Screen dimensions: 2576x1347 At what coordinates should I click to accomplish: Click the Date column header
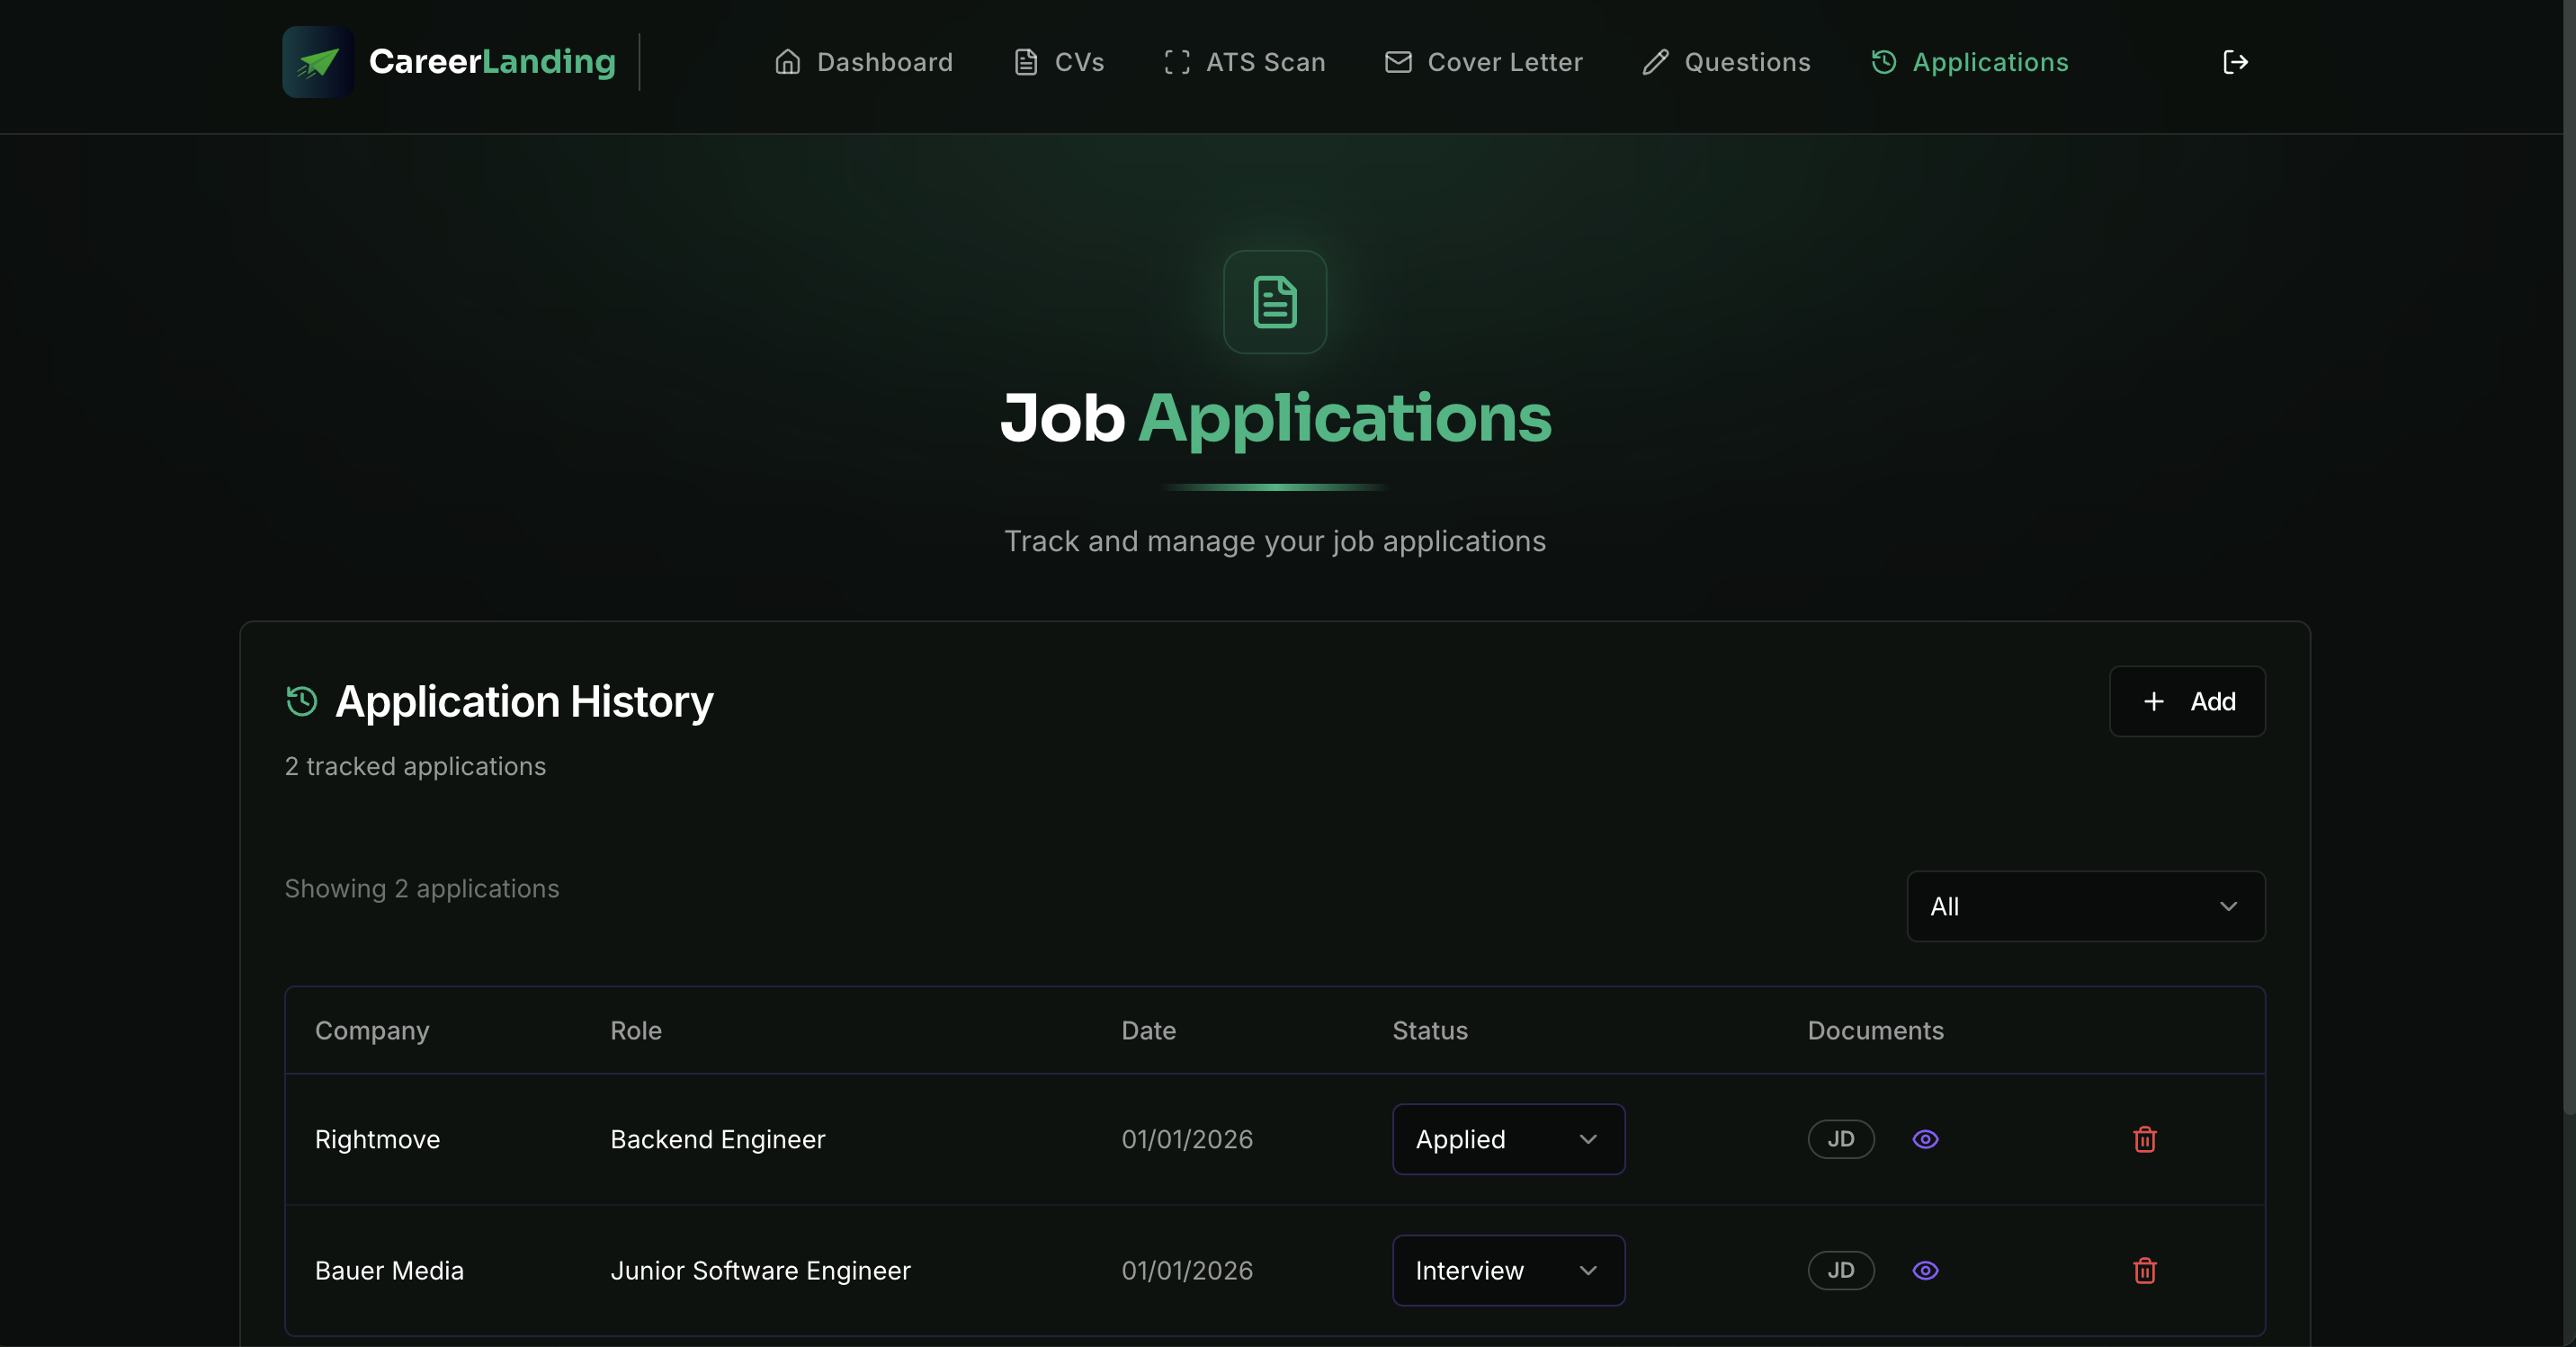1148,1030
